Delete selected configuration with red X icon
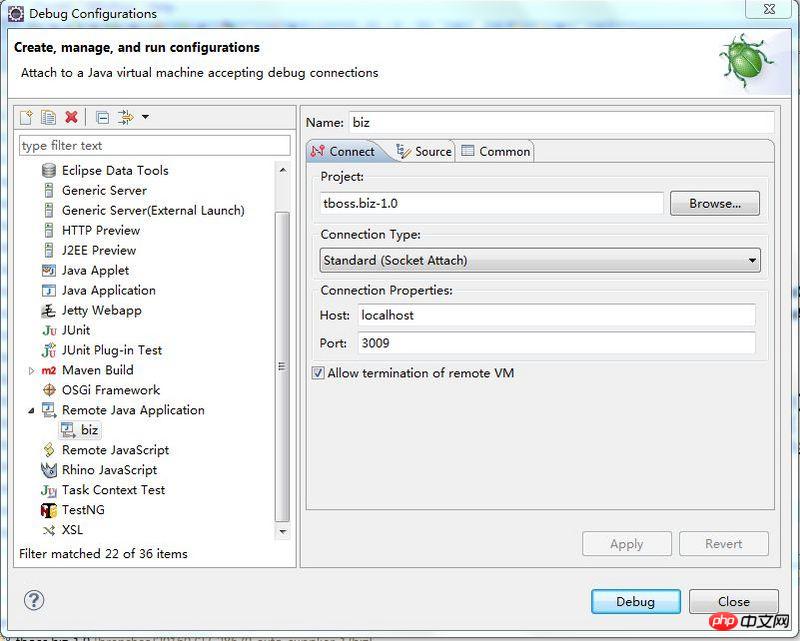The image size is (800, 641). (x=71, y=118)
